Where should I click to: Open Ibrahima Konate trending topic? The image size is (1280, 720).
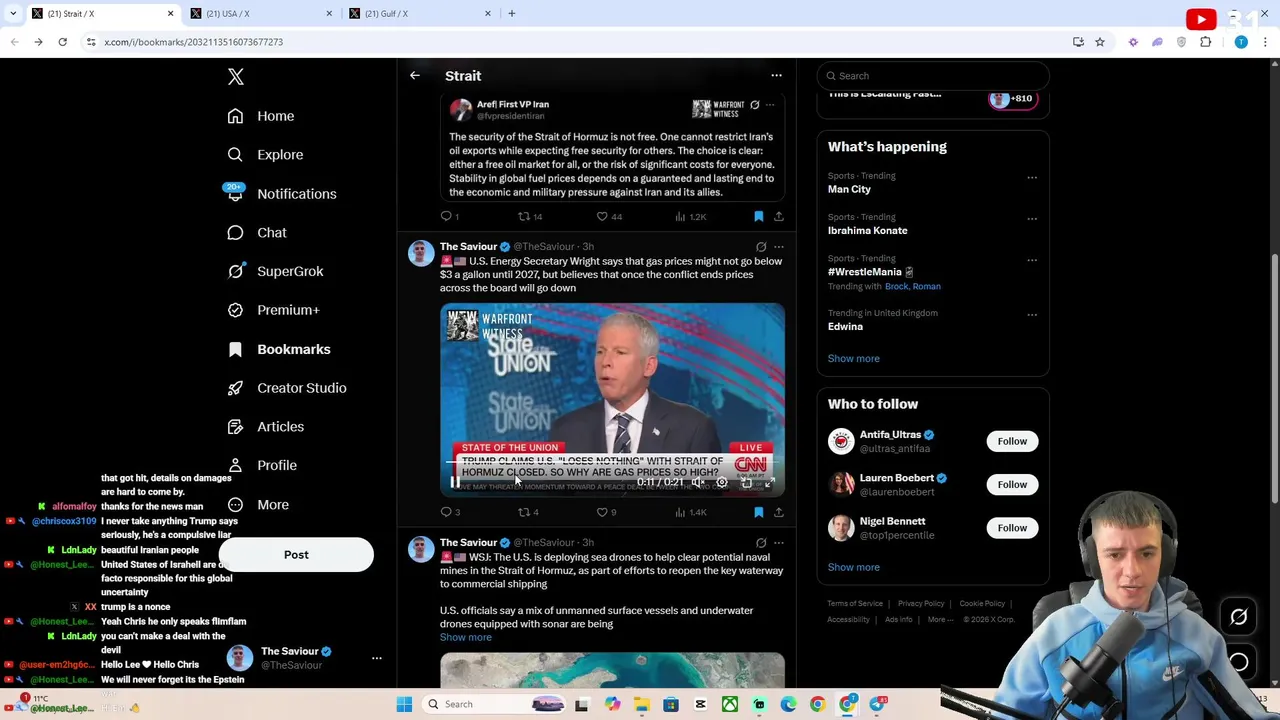[867, 230]
